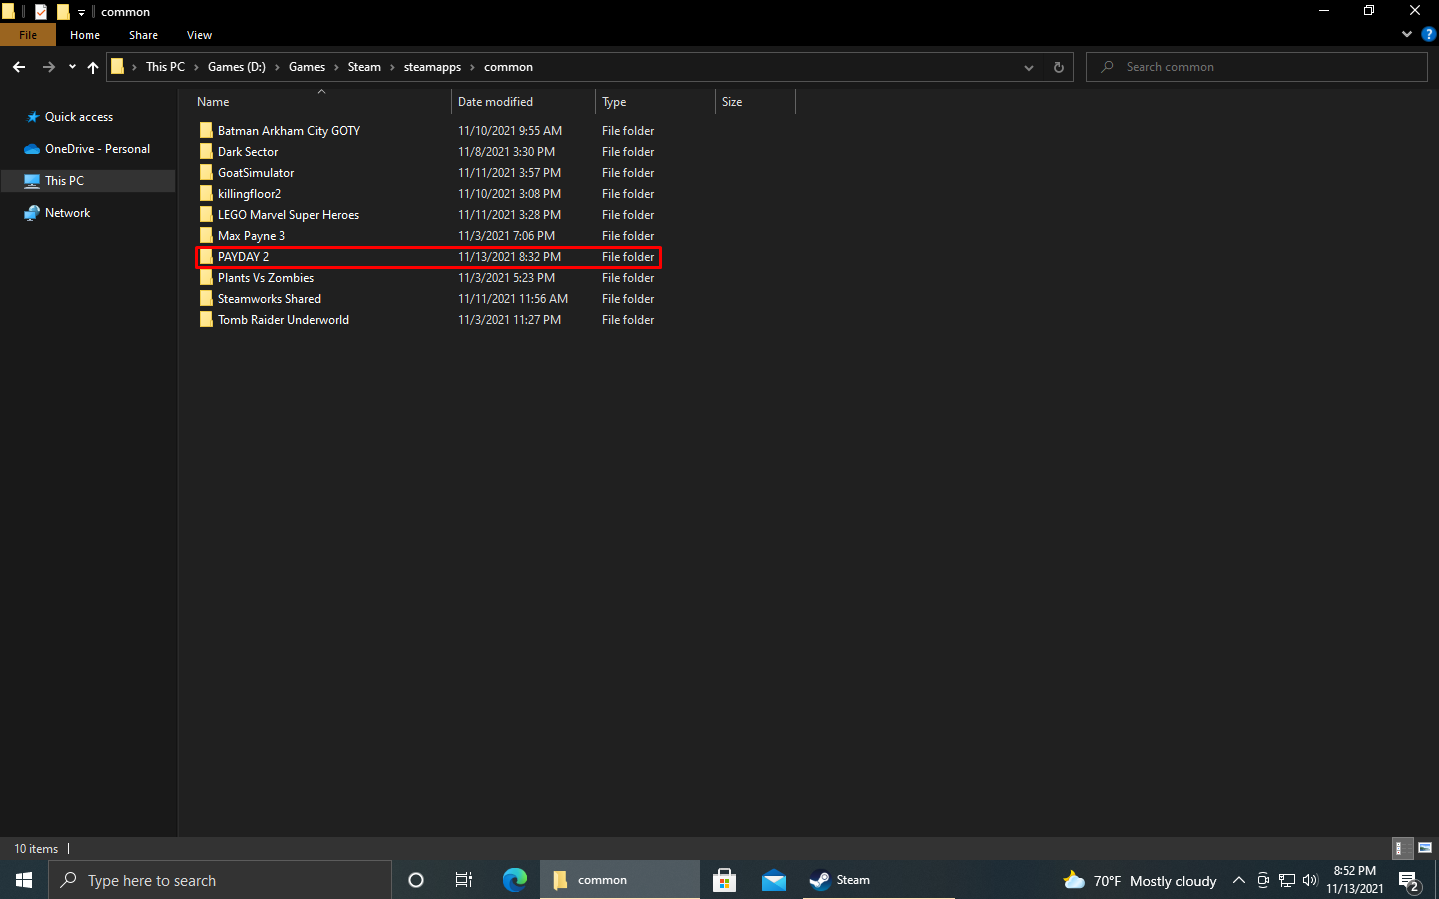The width and height of the screenshot is (1439, 899).
Task: Open the Mail app from the taskbar
Action: (x=774, y=880)
